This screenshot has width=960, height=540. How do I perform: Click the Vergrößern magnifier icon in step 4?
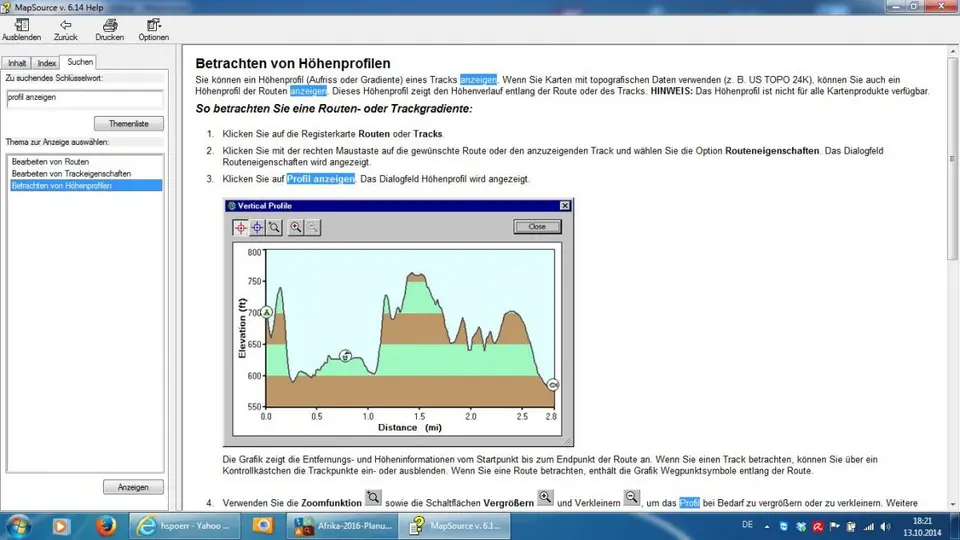[x=545, y=498]
